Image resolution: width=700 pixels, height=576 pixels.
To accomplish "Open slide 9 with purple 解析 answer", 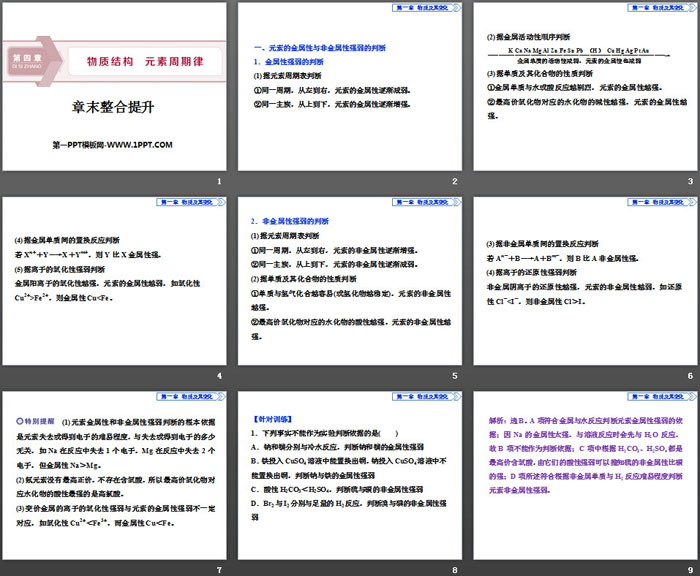I will pyautogui.click(x=585, y=476).
